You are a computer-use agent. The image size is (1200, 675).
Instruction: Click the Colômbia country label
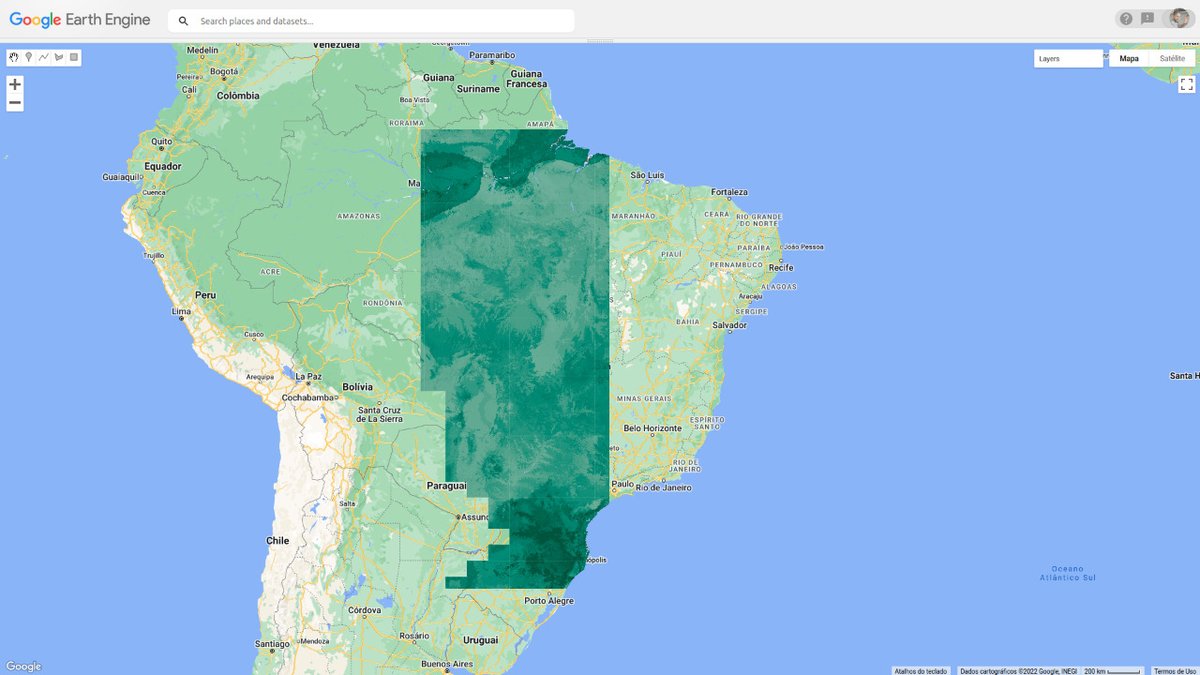pos(238,96)
